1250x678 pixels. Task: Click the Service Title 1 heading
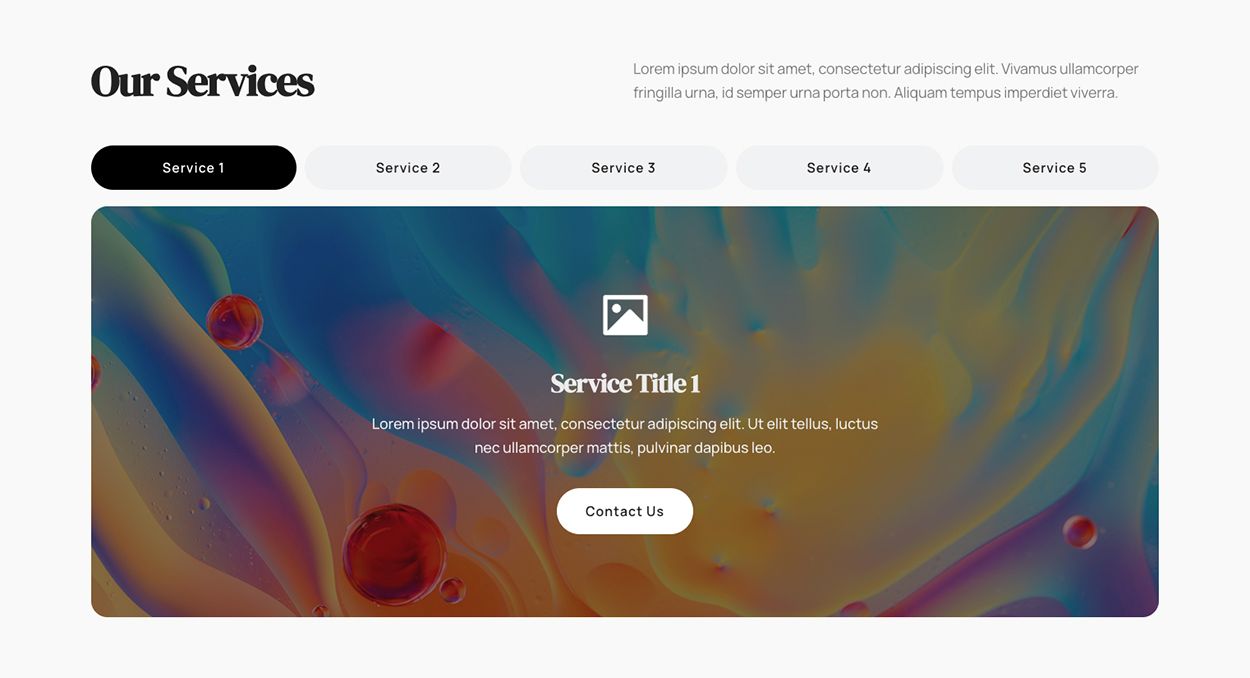(625, 383)
